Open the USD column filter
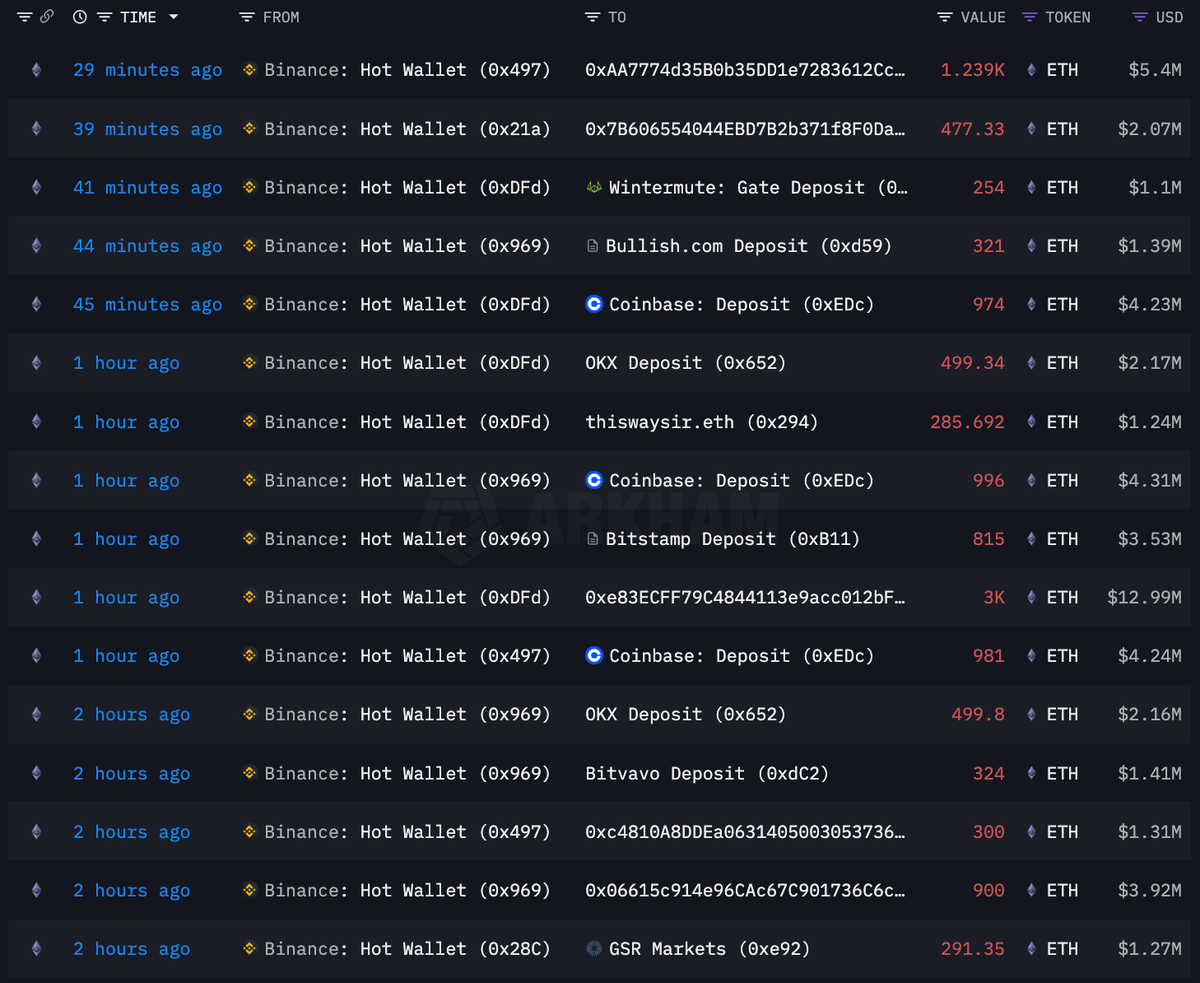The image size is (1200, 983). click(1138, 16)
